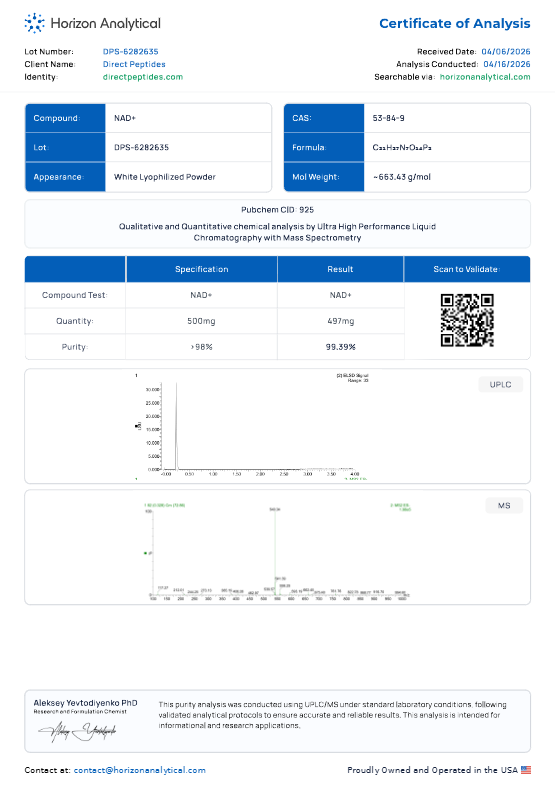Select the MS label badge

pos(504,506)
